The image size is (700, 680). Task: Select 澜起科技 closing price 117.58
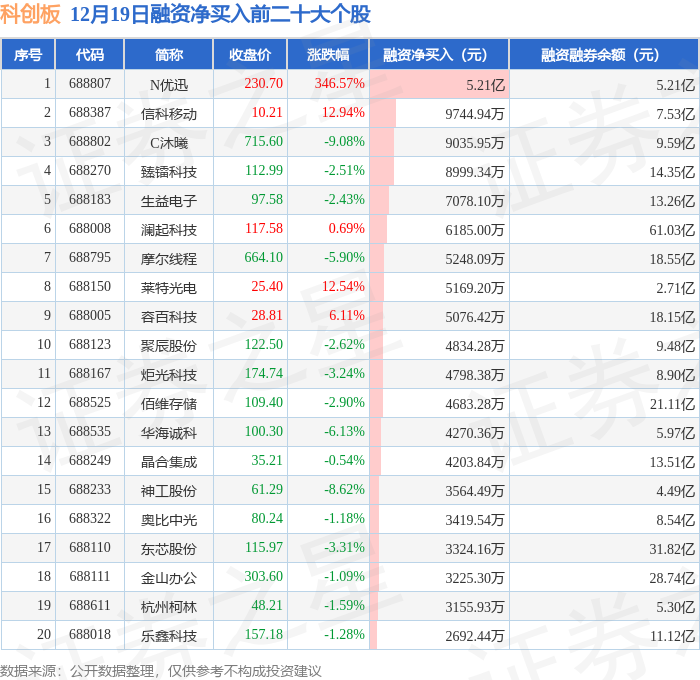click(x=264, y=228)
